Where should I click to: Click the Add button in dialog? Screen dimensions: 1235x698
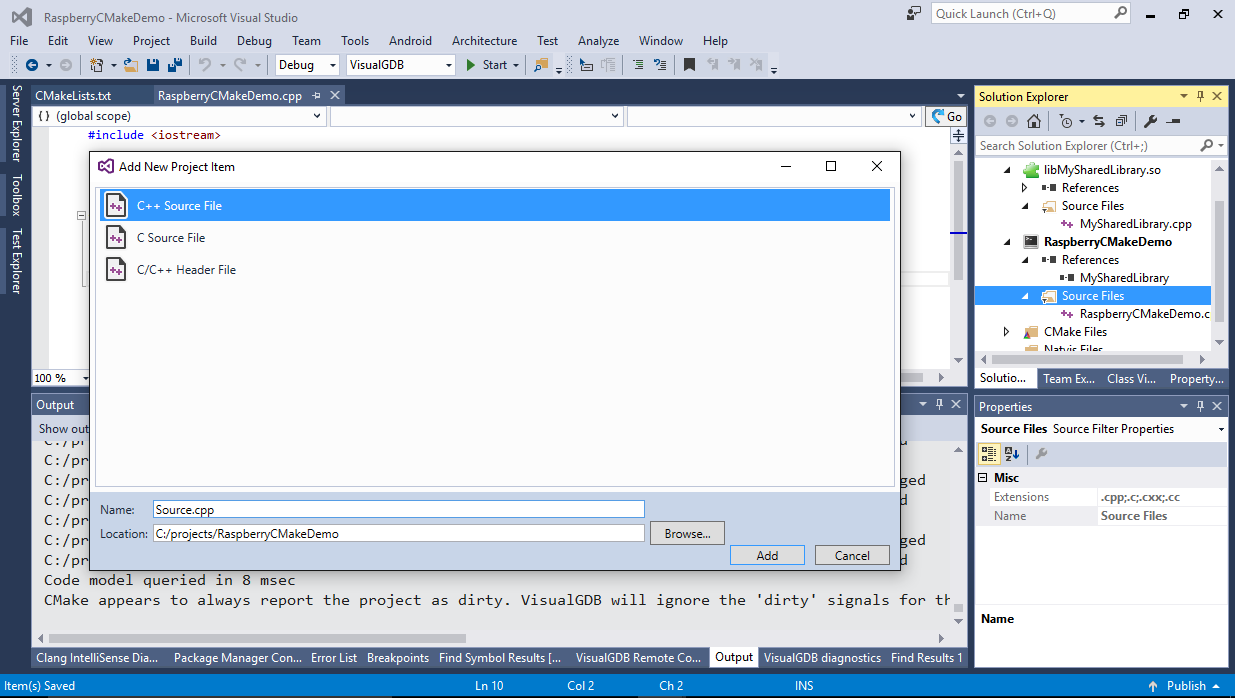[767, 555]
